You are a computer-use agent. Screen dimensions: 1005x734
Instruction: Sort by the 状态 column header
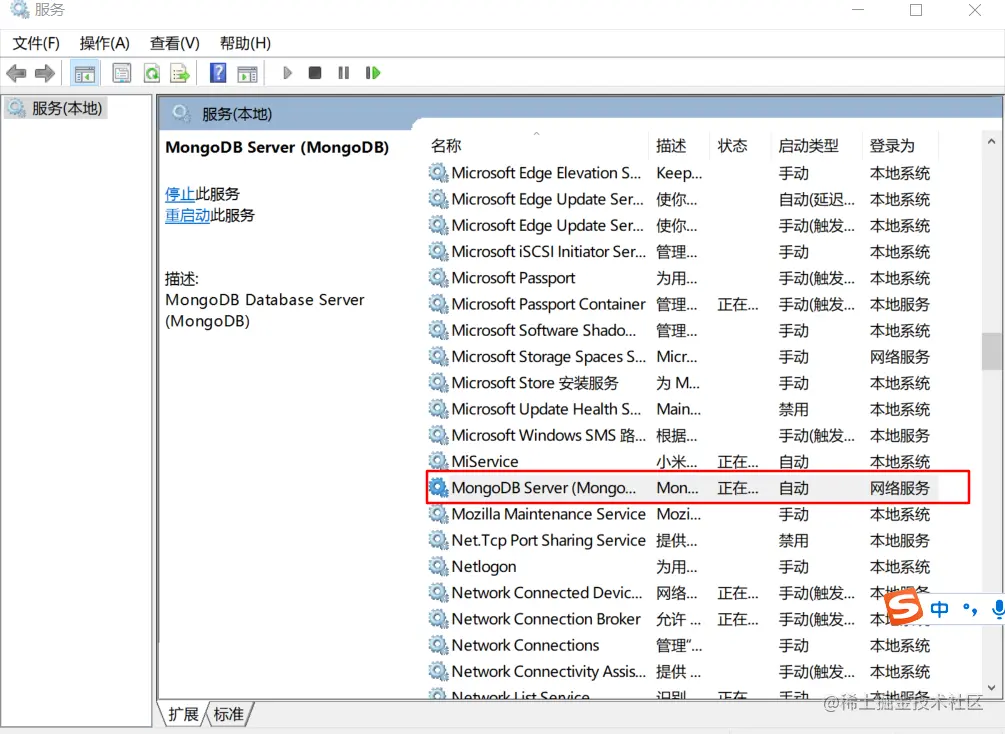[x=732, y=146]
